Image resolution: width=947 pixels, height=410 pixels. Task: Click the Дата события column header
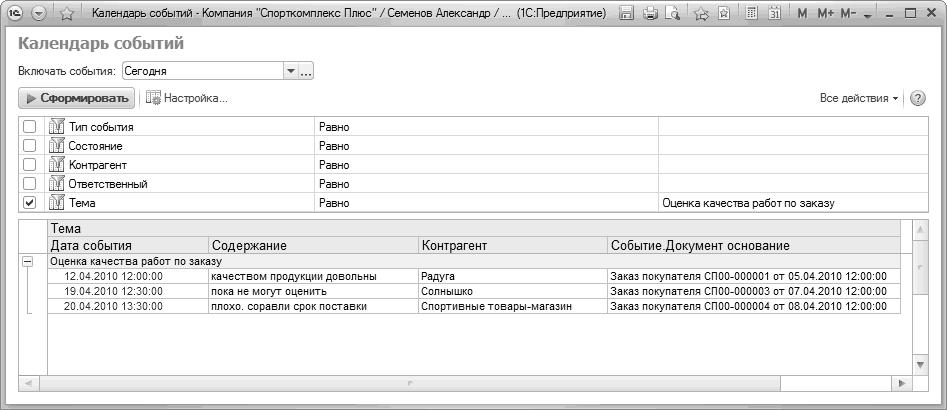point(128,246)
